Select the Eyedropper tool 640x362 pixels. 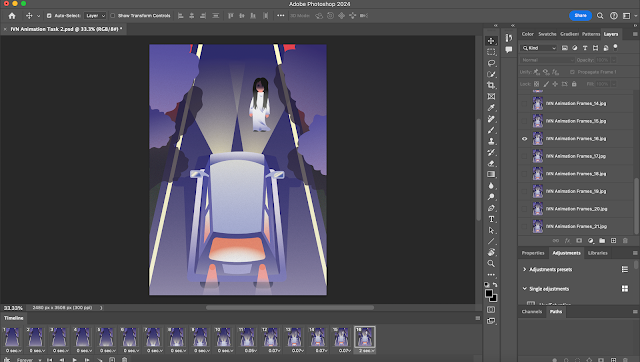491,108
